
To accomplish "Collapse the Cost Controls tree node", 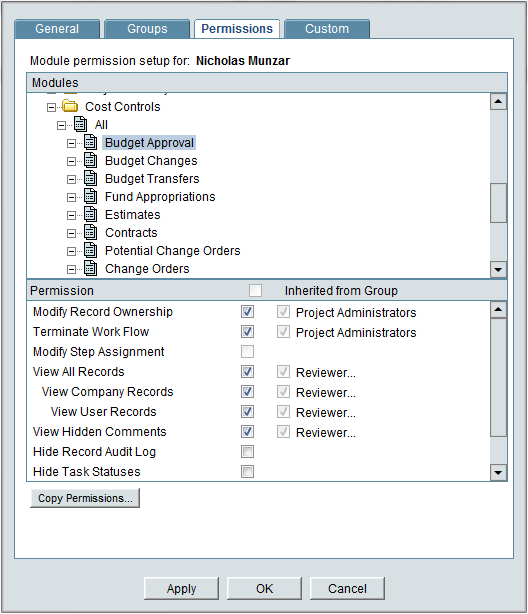I will pyautogui.click(x=51, y=107).
